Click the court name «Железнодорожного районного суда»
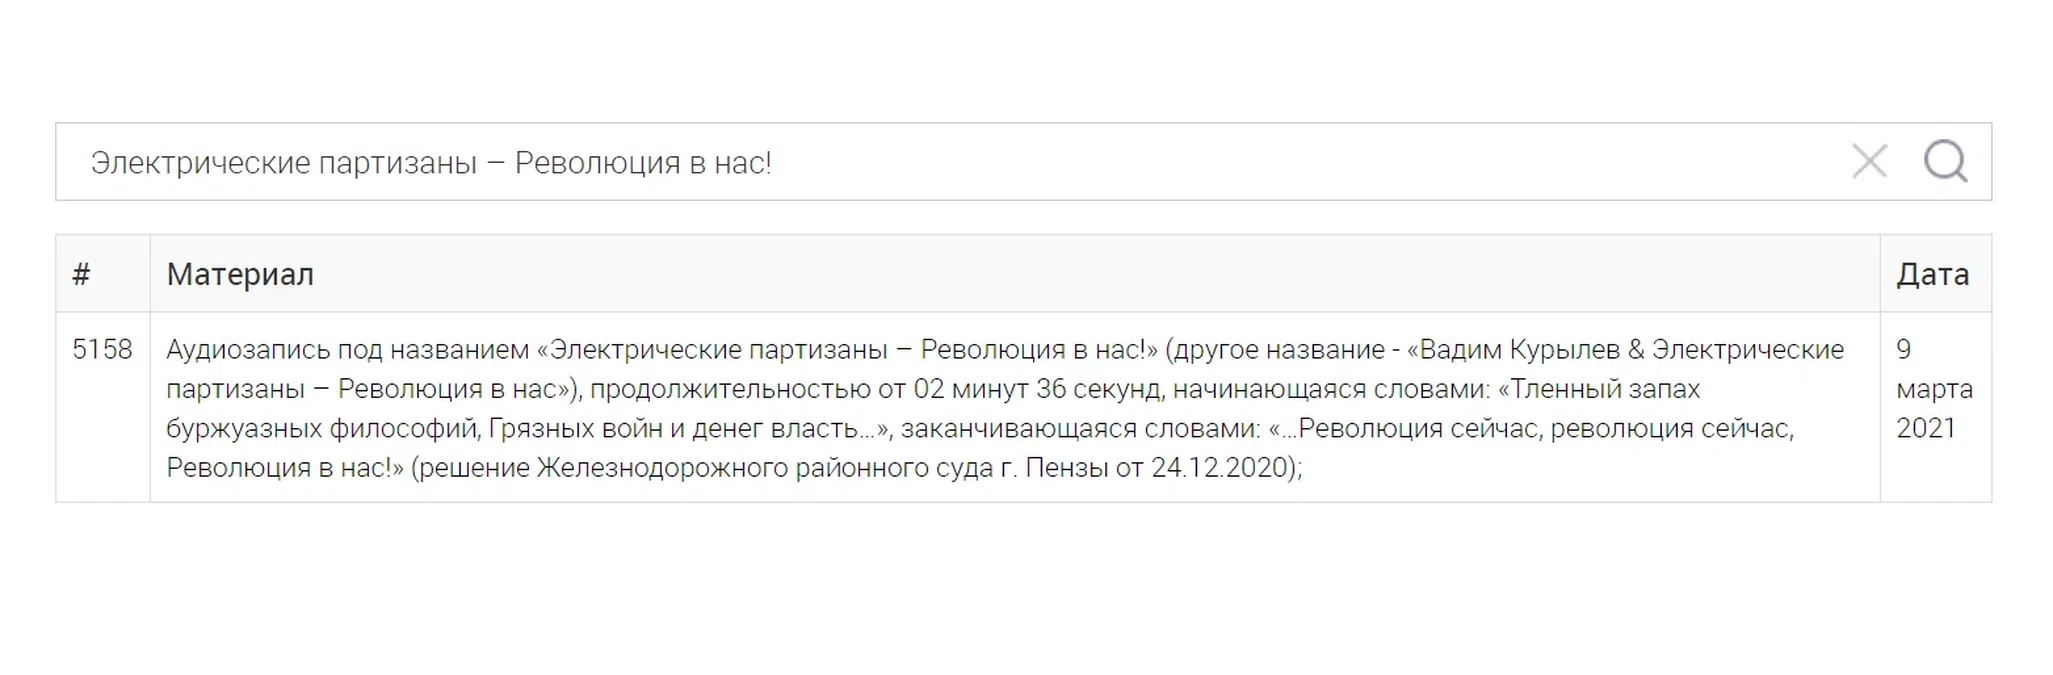 (765, 468)
